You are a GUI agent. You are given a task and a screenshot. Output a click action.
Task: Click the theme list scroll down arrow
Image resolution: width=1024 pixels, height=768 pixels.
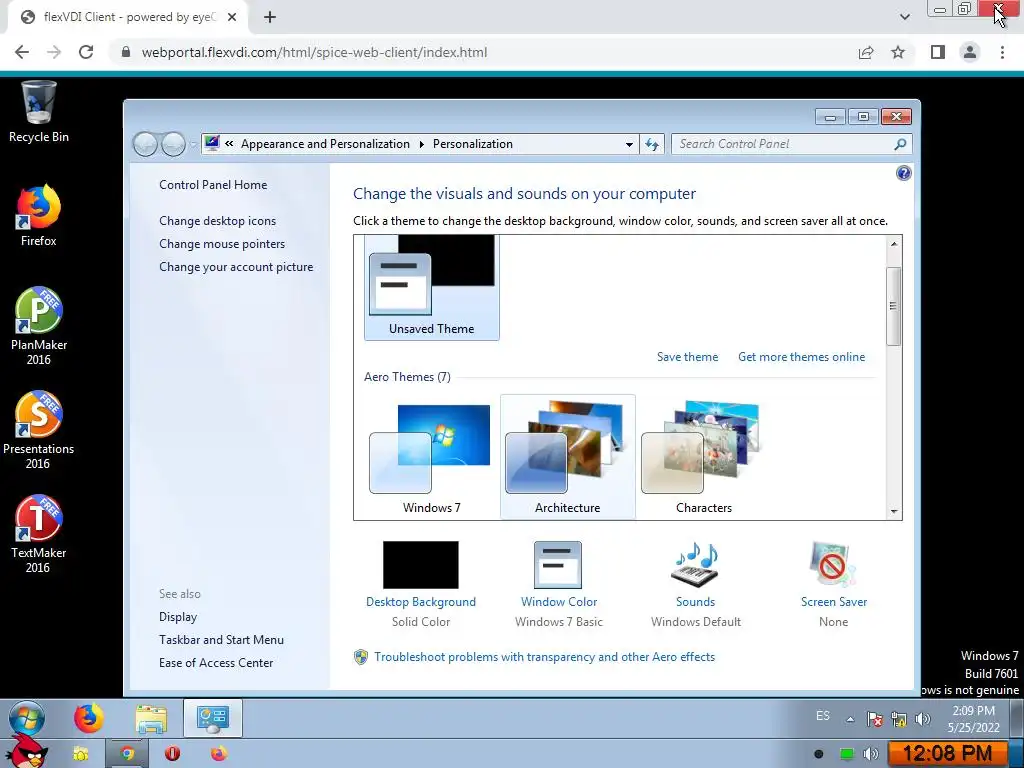894,512
